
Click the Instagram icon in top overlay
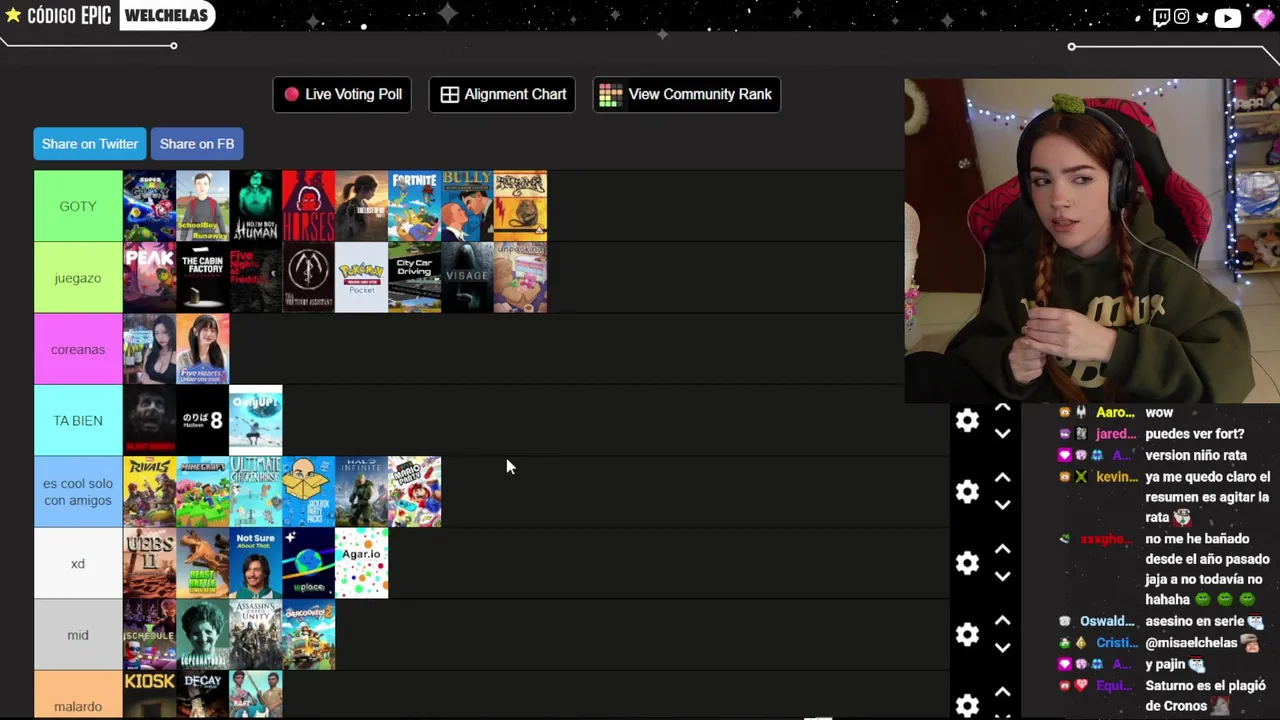(x=1182, y=17)
